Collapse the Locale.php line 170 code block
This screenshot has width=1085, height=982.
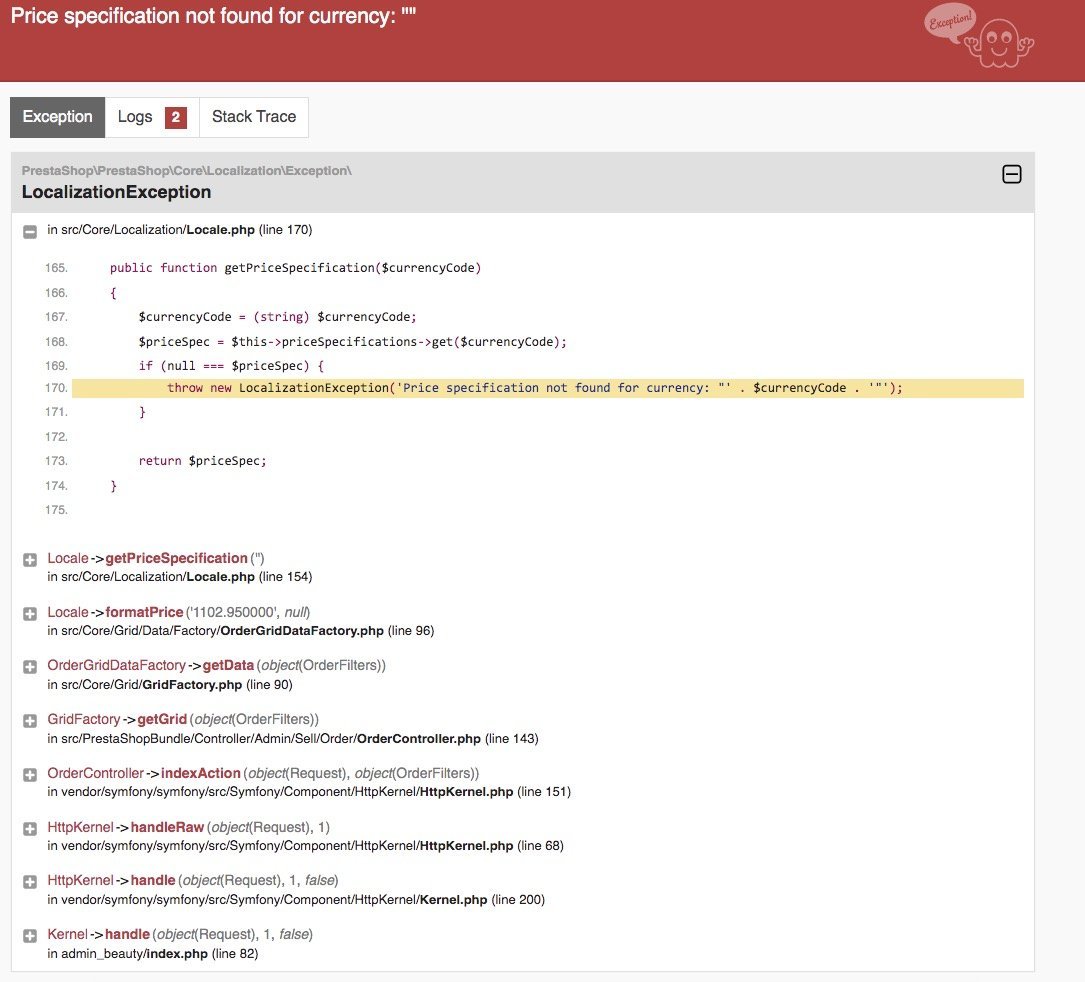tap(30, 231)
